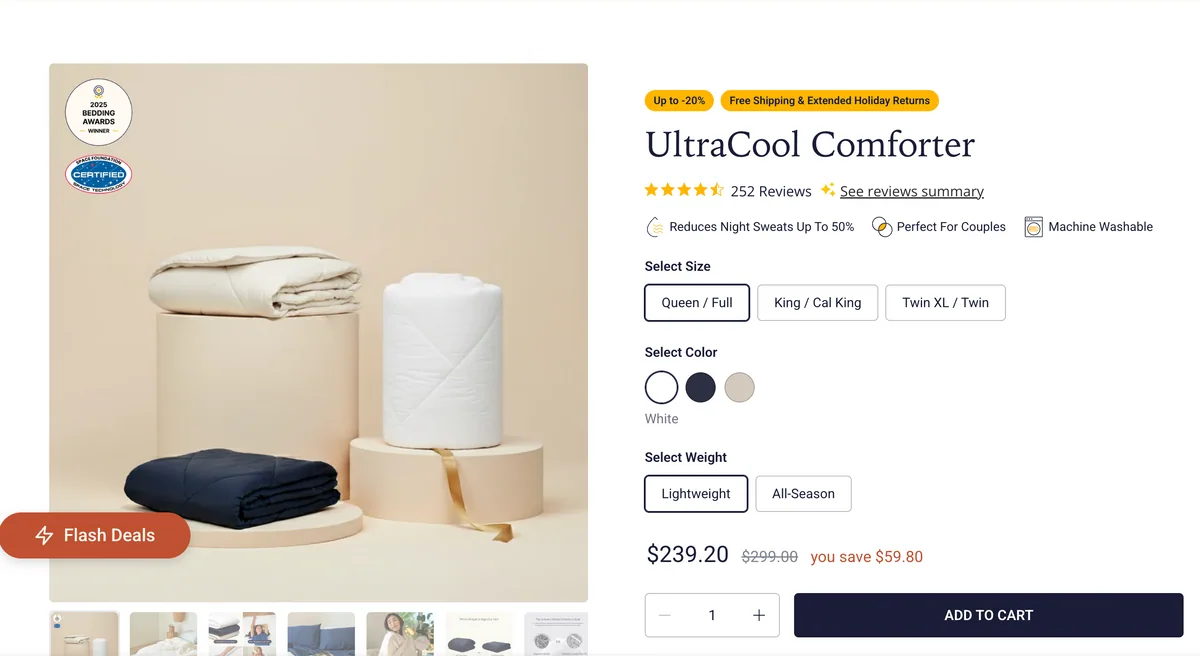The height and width of the screenshot is (656, 1200).
Task: Decrease quantity with the minus button
Action: click(665, 615)
